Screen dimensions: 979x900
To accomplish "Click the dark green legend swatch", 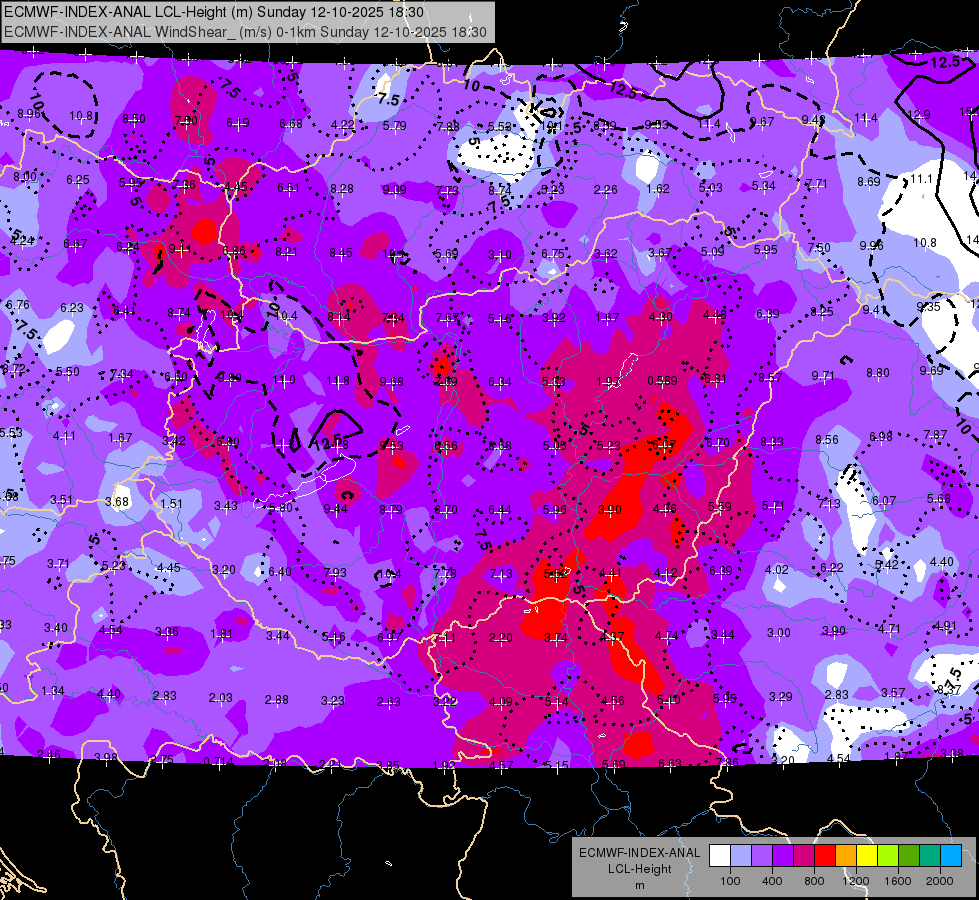I will coord(909,856).
